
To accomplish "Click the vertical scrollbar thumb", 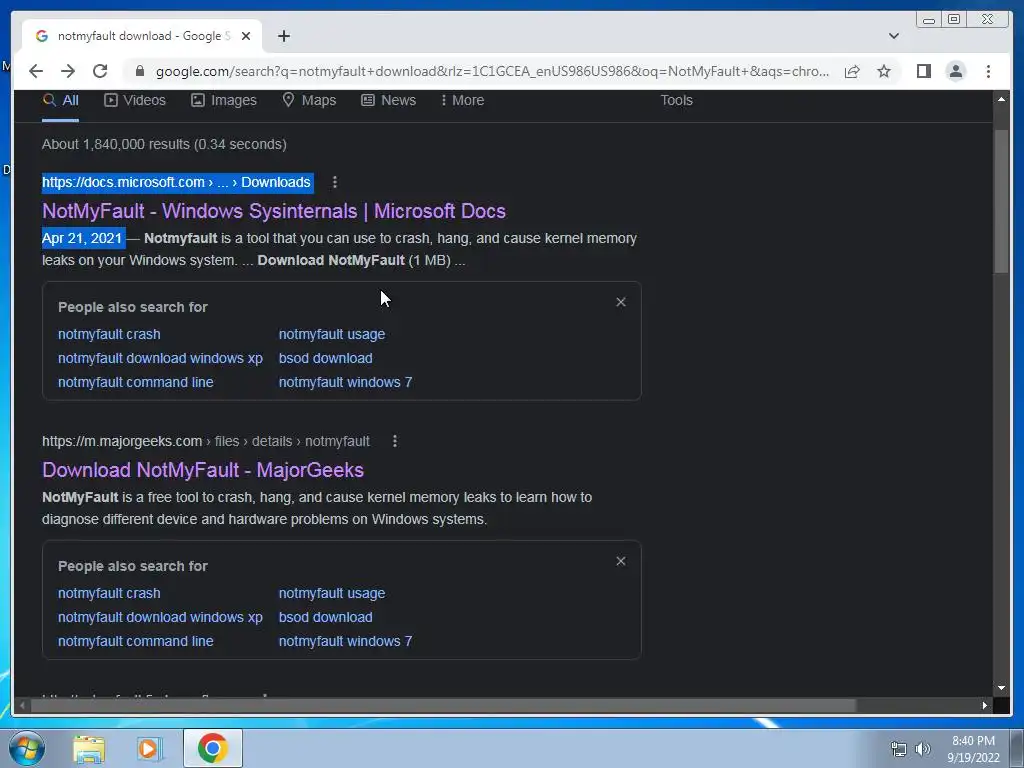I will pyautogui.click(x=1001, y=202).
